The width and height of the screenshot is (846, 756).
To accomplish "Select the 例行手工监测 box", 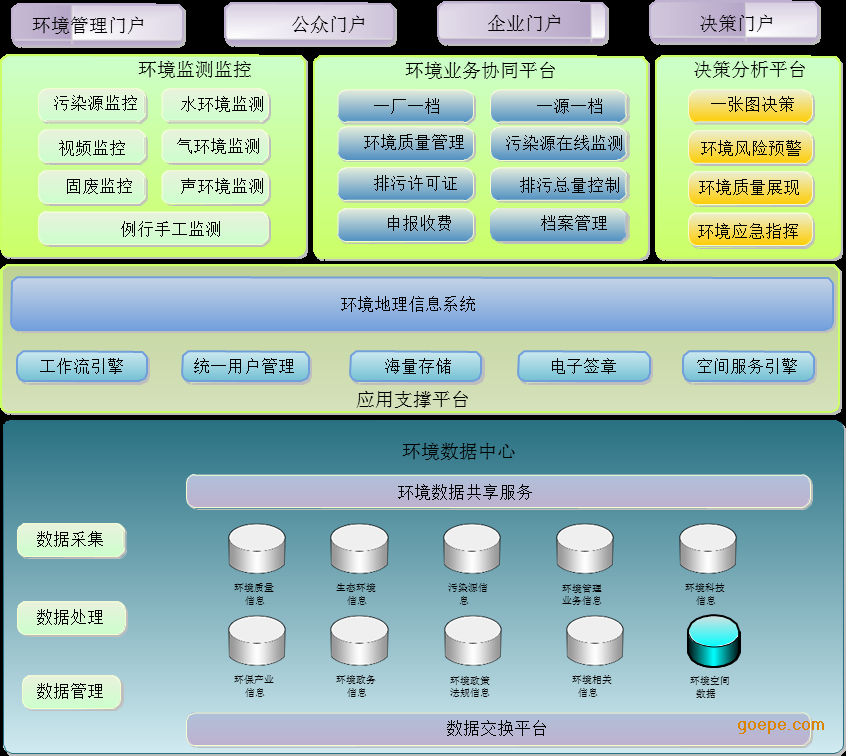I will coord(154,229).
